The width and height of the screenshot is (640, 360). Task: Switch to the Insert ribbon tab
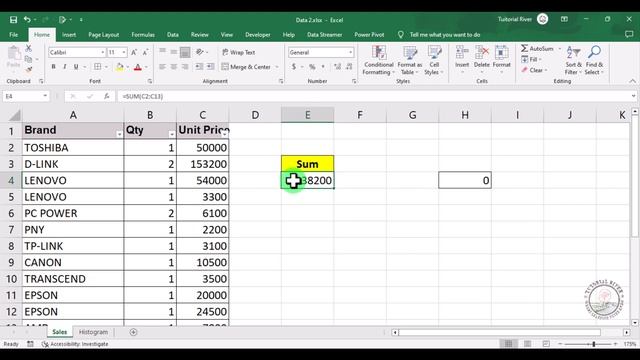(69, 35)
